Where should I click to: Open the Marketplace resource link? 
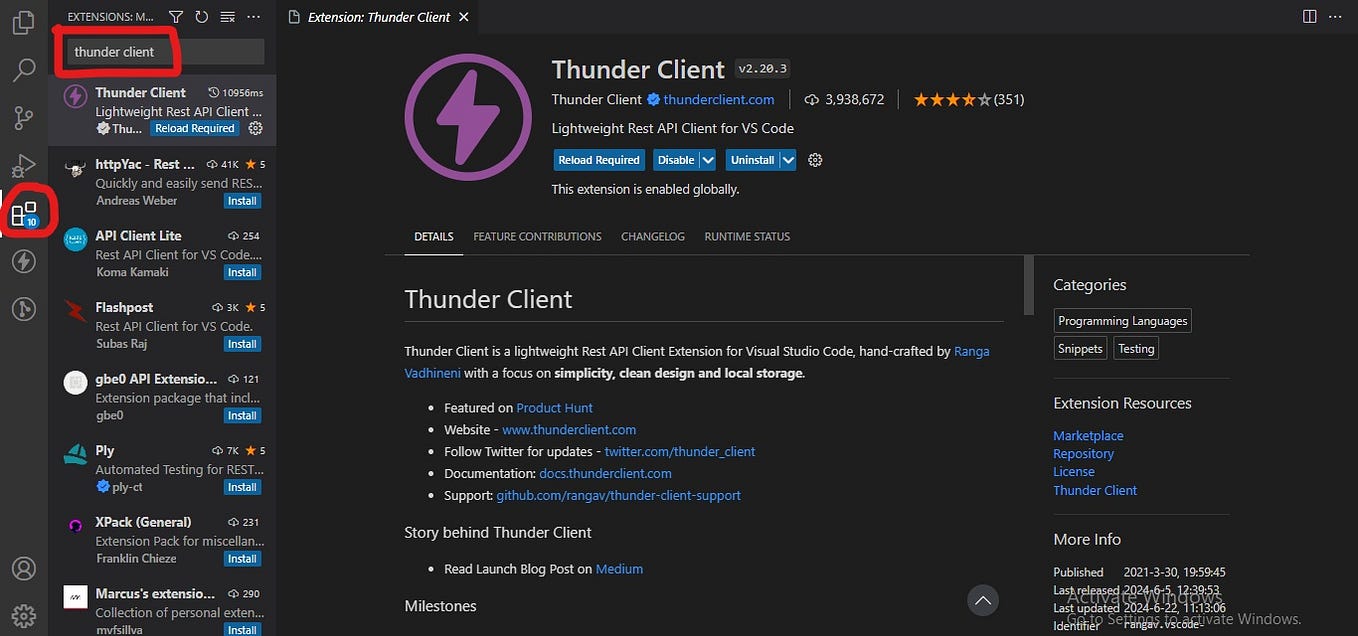pos(1088,436)
